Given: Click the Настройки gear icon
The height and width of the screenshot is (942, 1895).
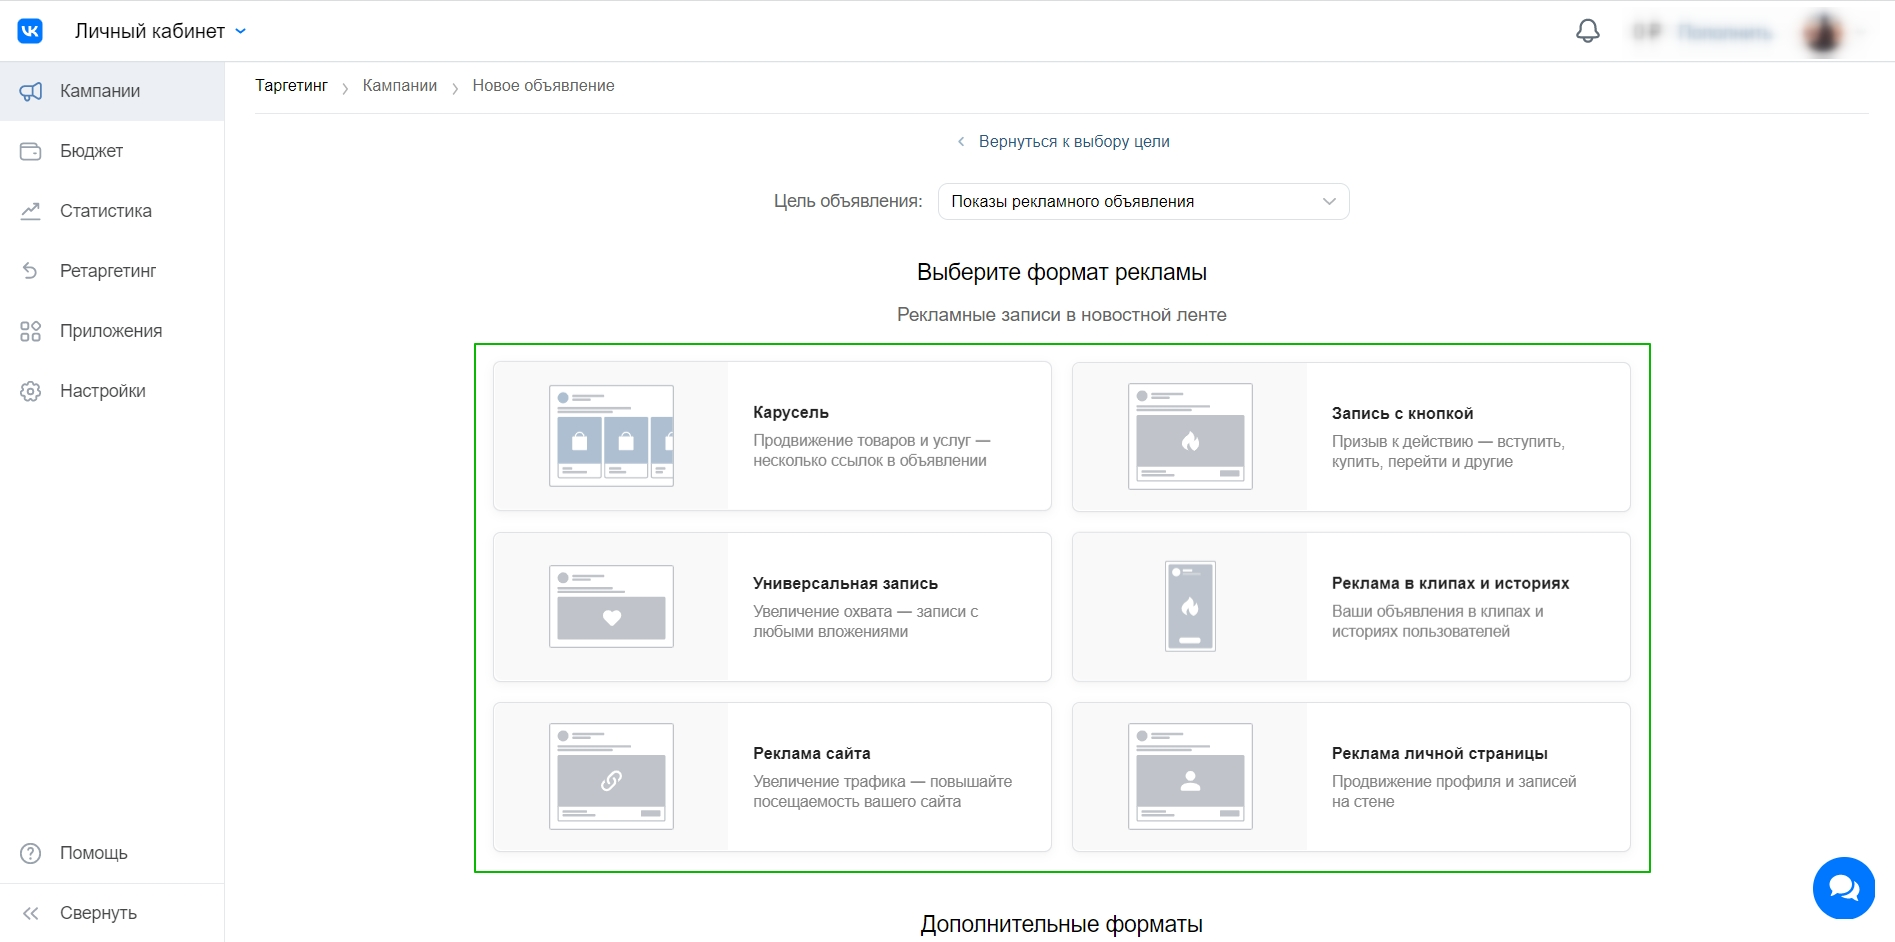Looking at the screenshot, I should tap(31, 391).
